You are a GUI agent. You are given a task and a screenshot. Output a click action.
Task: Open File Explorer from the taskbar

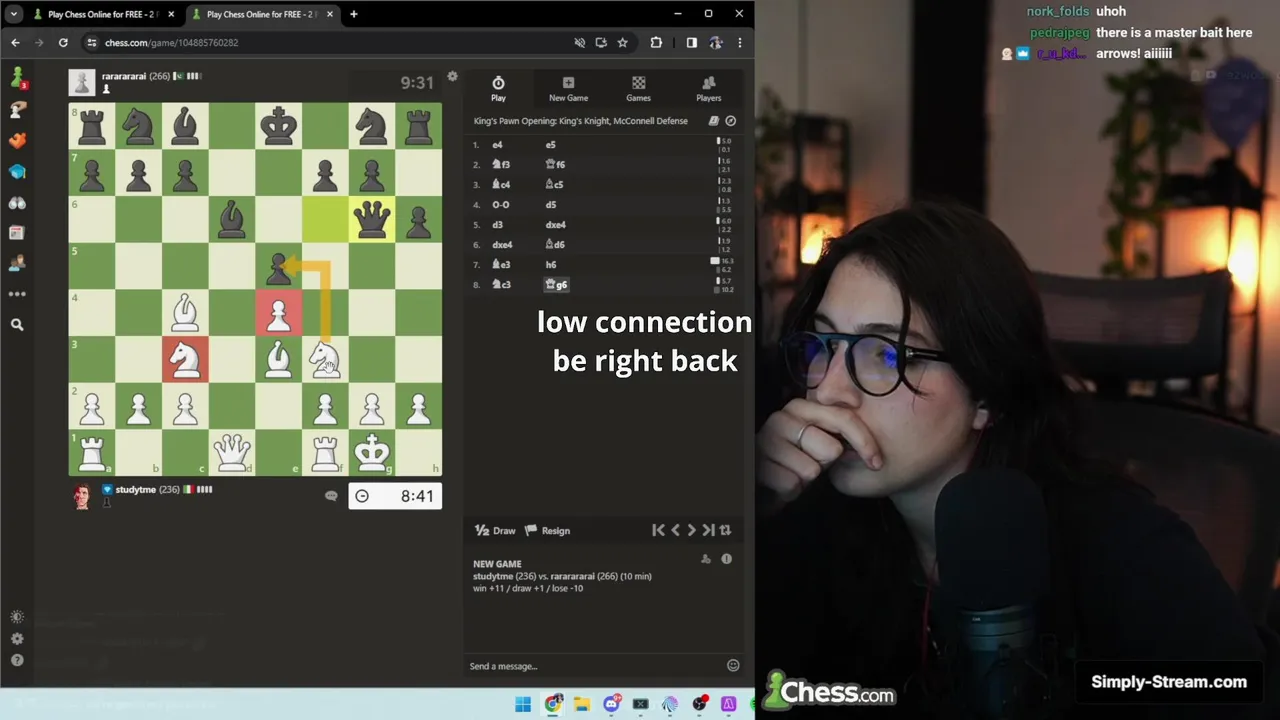tap(582, 705)
